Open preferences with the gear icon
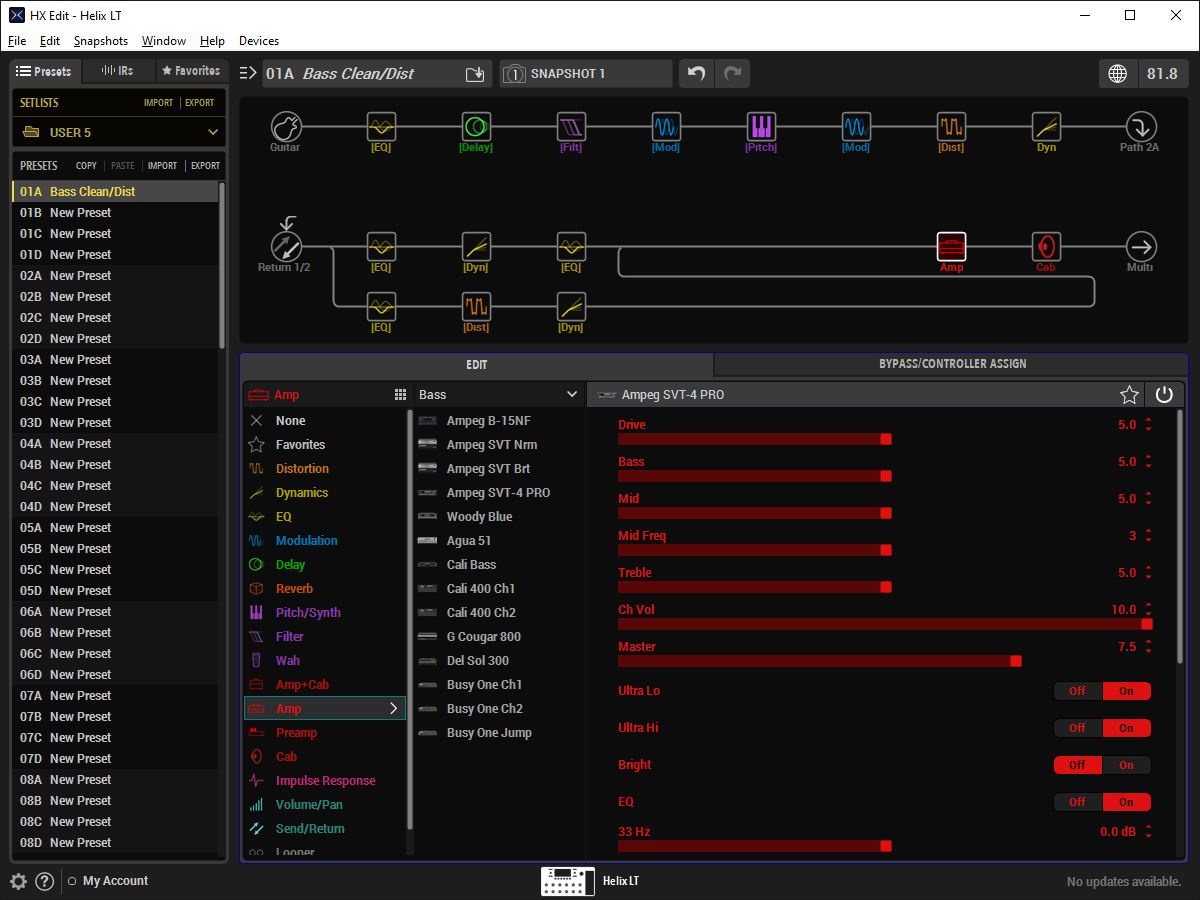1200x900 pixels. (18, 881)
